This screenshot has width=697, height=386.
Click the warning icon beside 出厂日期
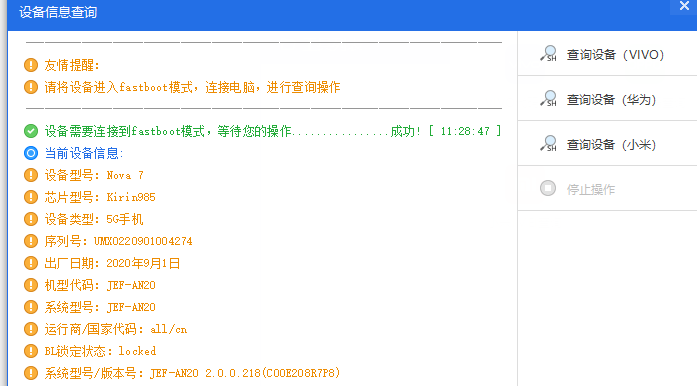(x=31, y=263)
